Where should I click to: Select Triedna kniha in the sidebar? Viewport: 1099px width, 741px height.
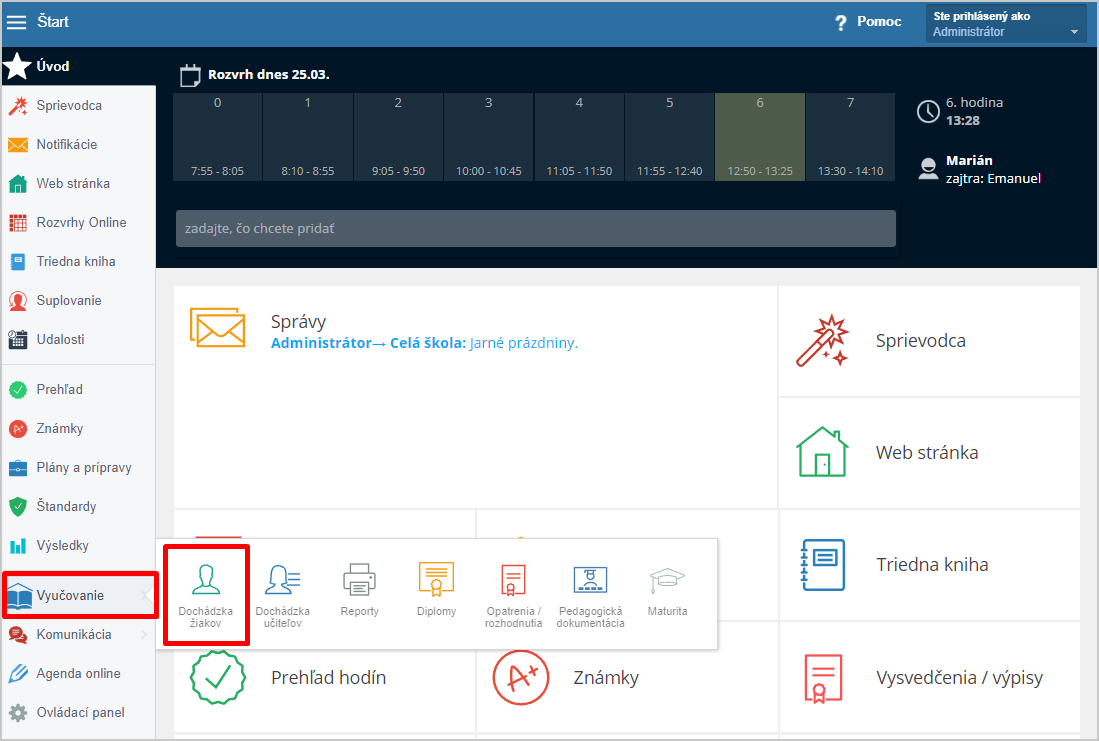(x=75, y=262)
